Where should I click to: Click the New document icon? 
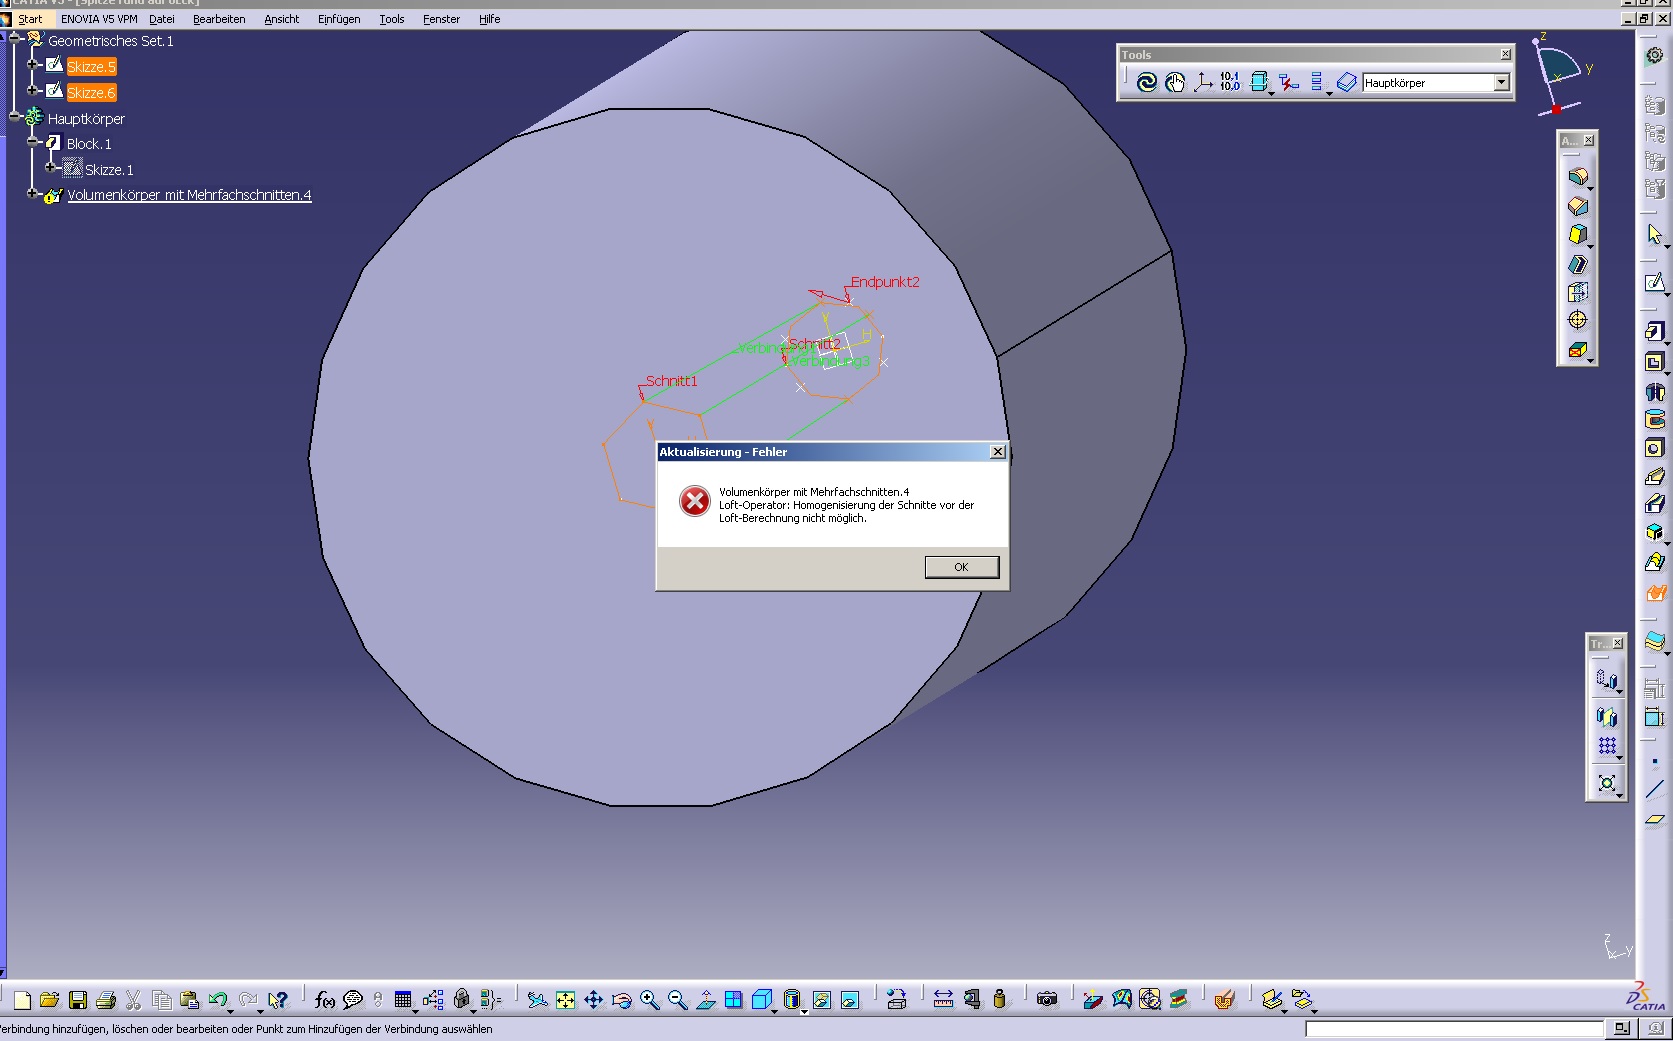(x=22, y=1000)
